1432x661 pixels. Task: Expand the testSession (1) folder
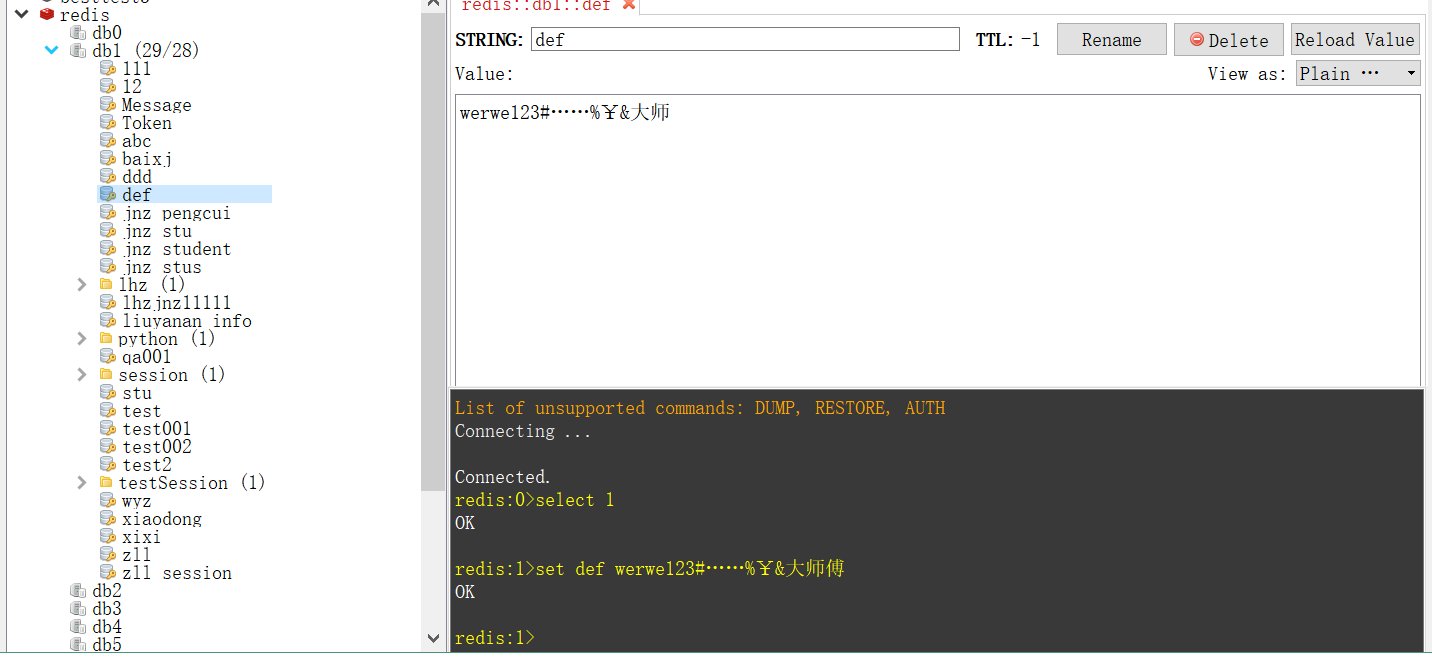82,483
